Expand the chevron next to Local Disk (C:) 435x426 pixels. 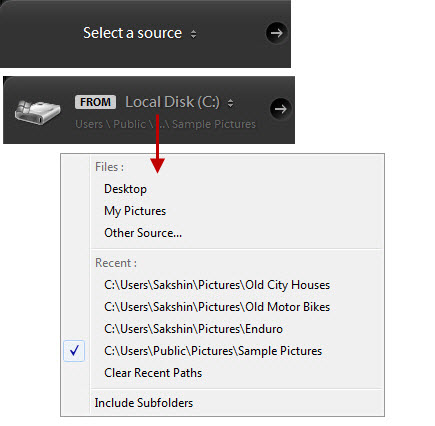pos(230,103)
